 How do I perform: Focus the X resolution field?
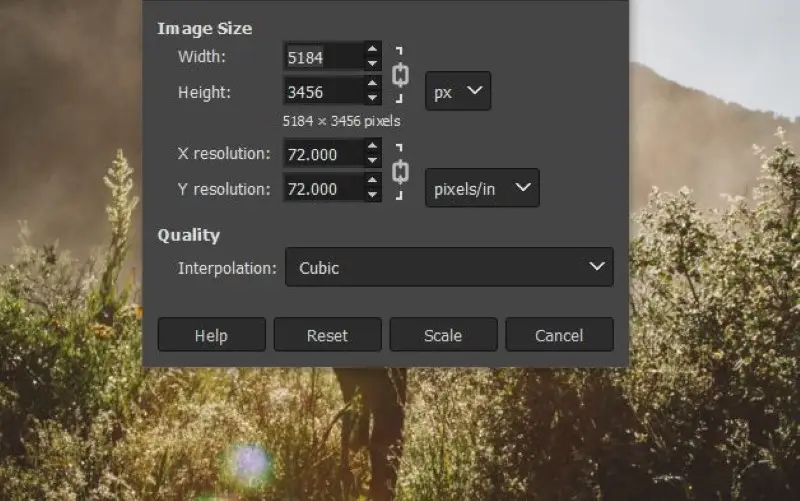click(x=322, y=154)
